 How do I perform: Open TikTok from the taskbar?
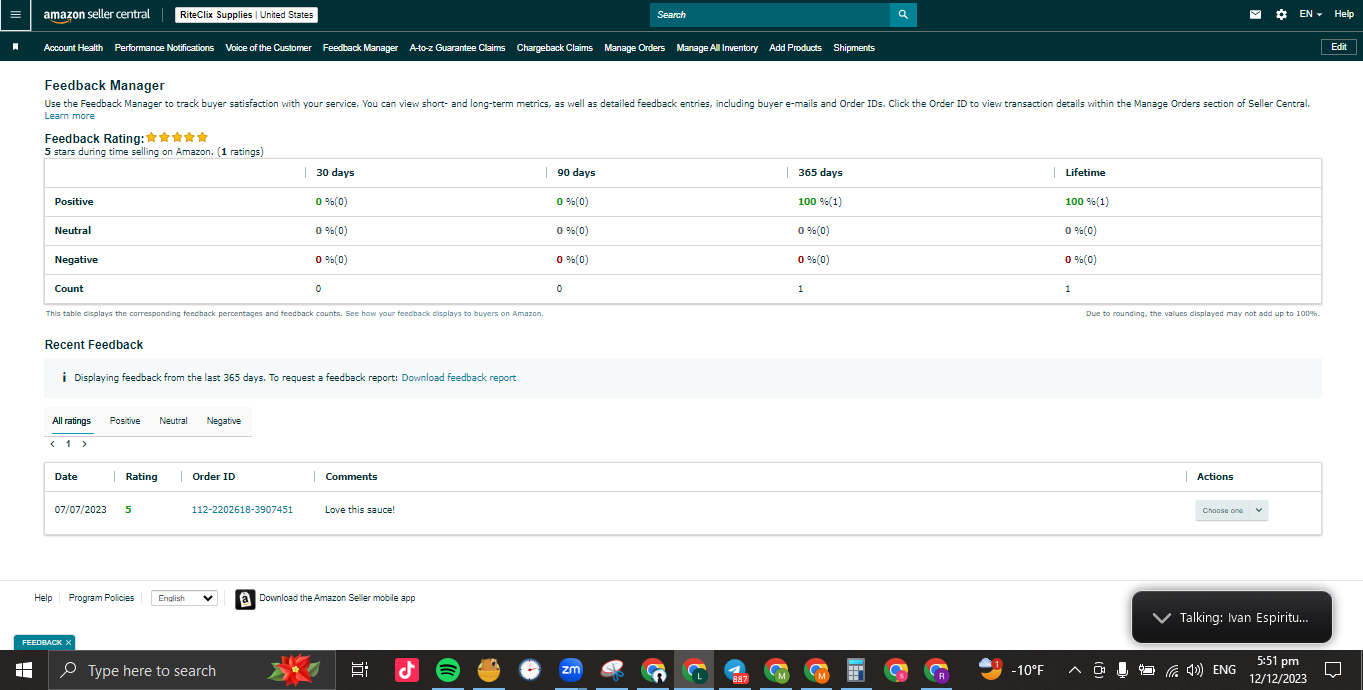pos(407,670)
